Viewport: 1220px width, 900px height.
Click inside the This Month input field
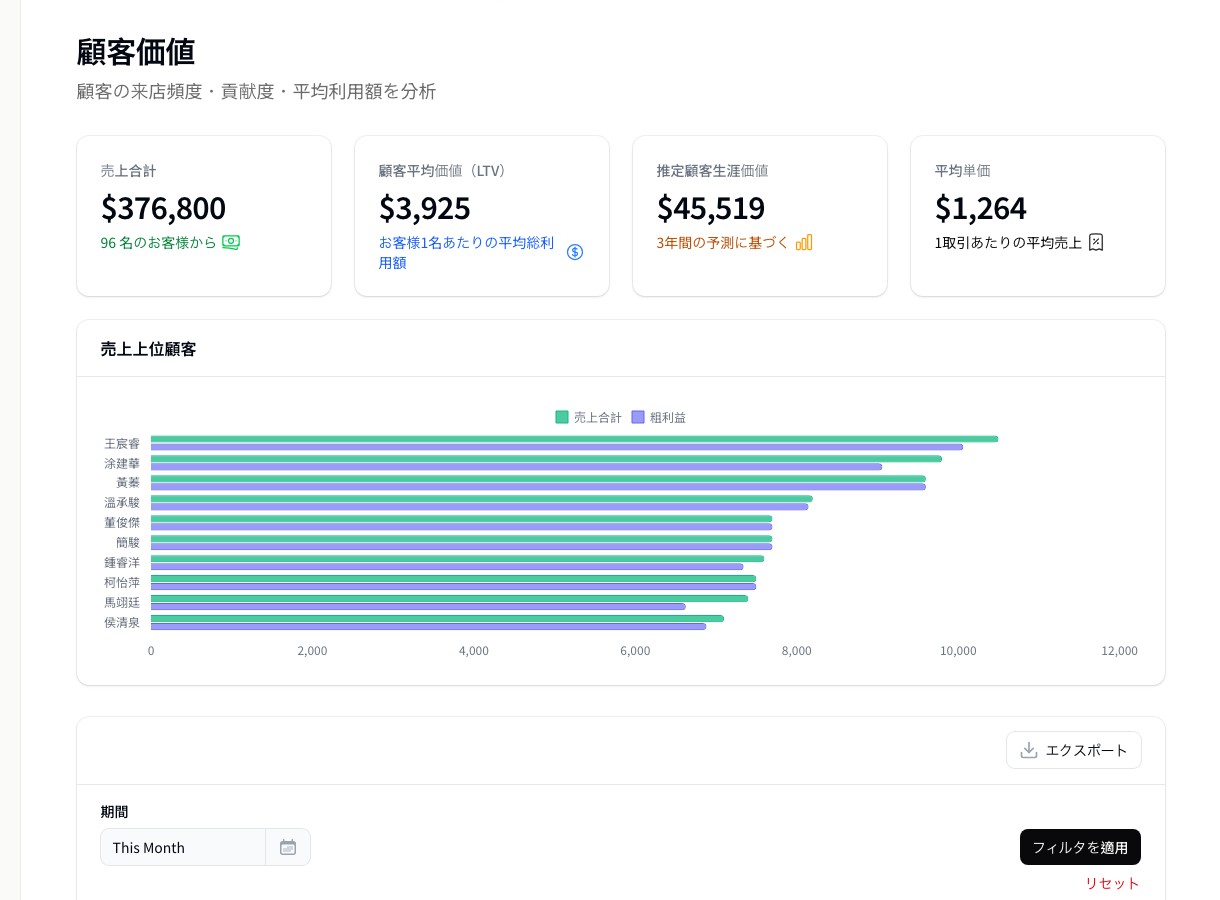point(183,847)
